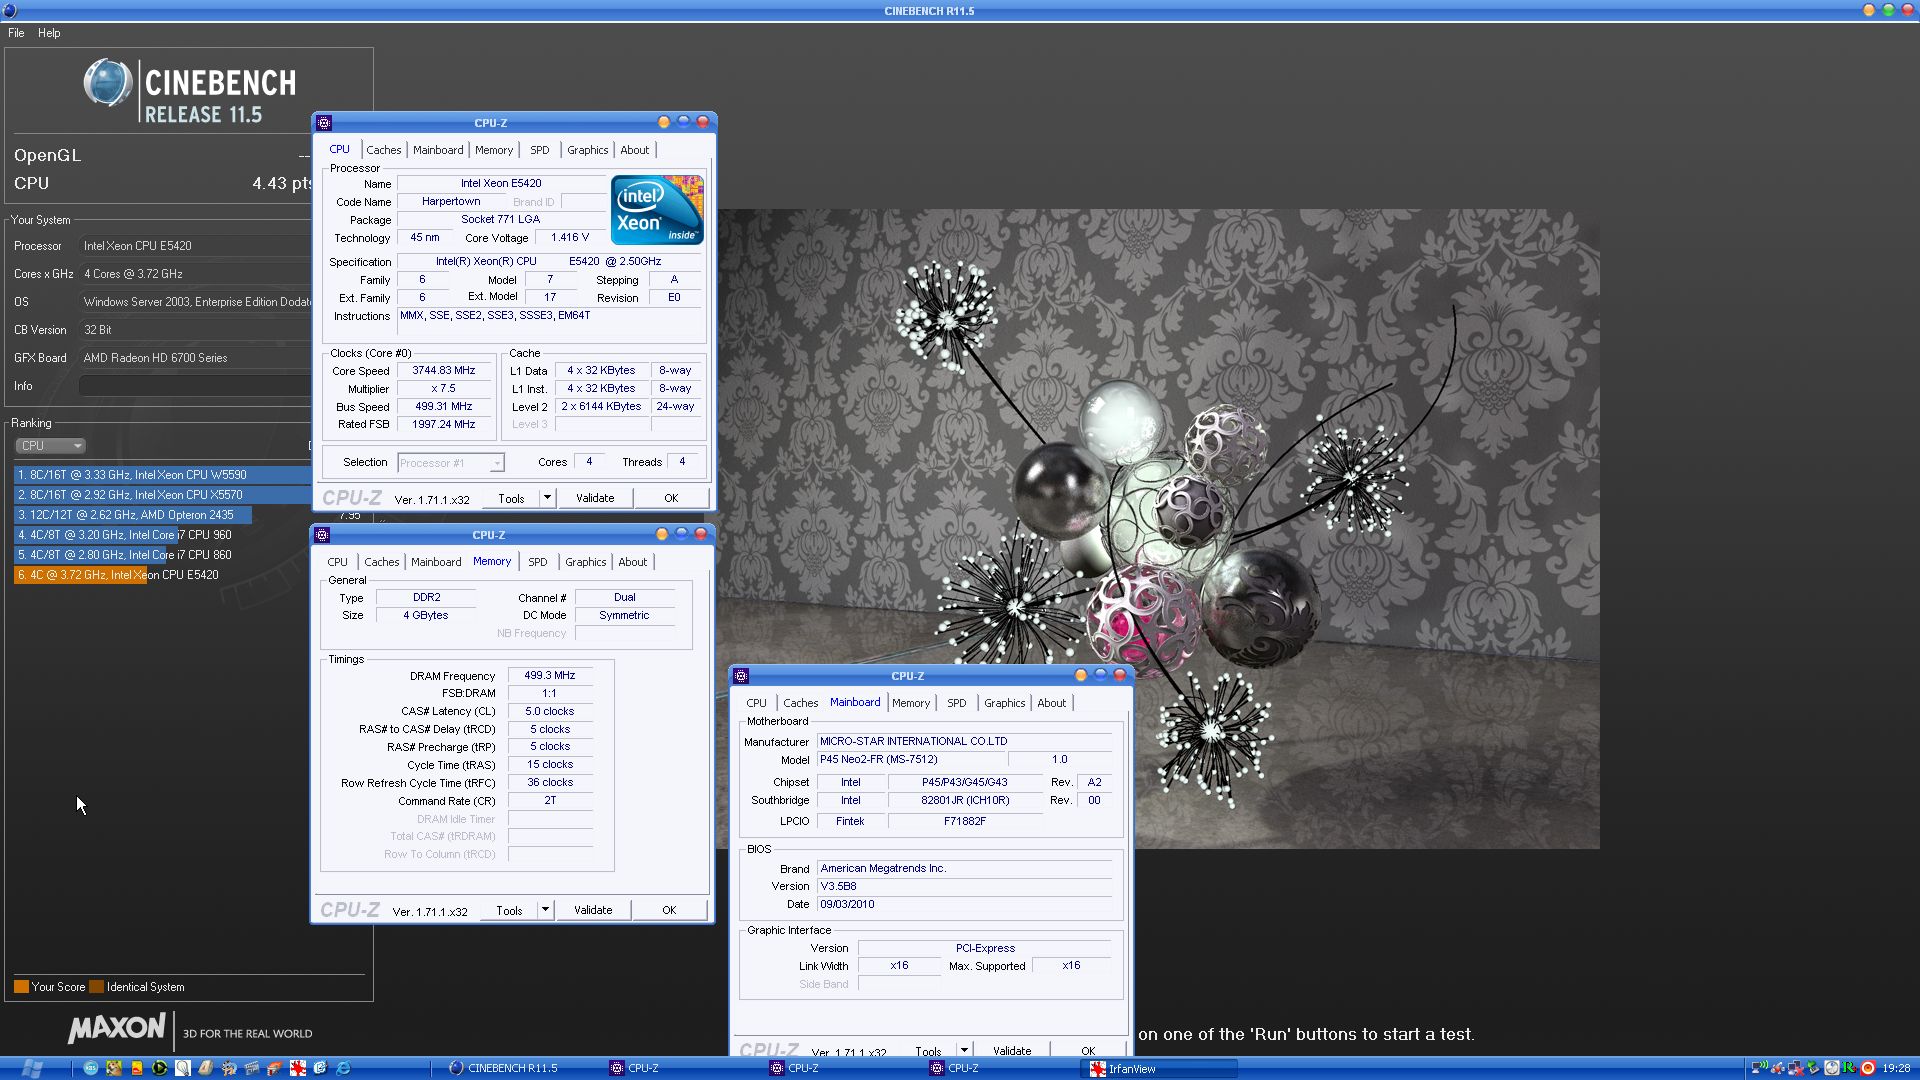1920x1080 pixels.
Task: Click Validate in Memory CPU-Z window
Action: (x=593, y=910)
